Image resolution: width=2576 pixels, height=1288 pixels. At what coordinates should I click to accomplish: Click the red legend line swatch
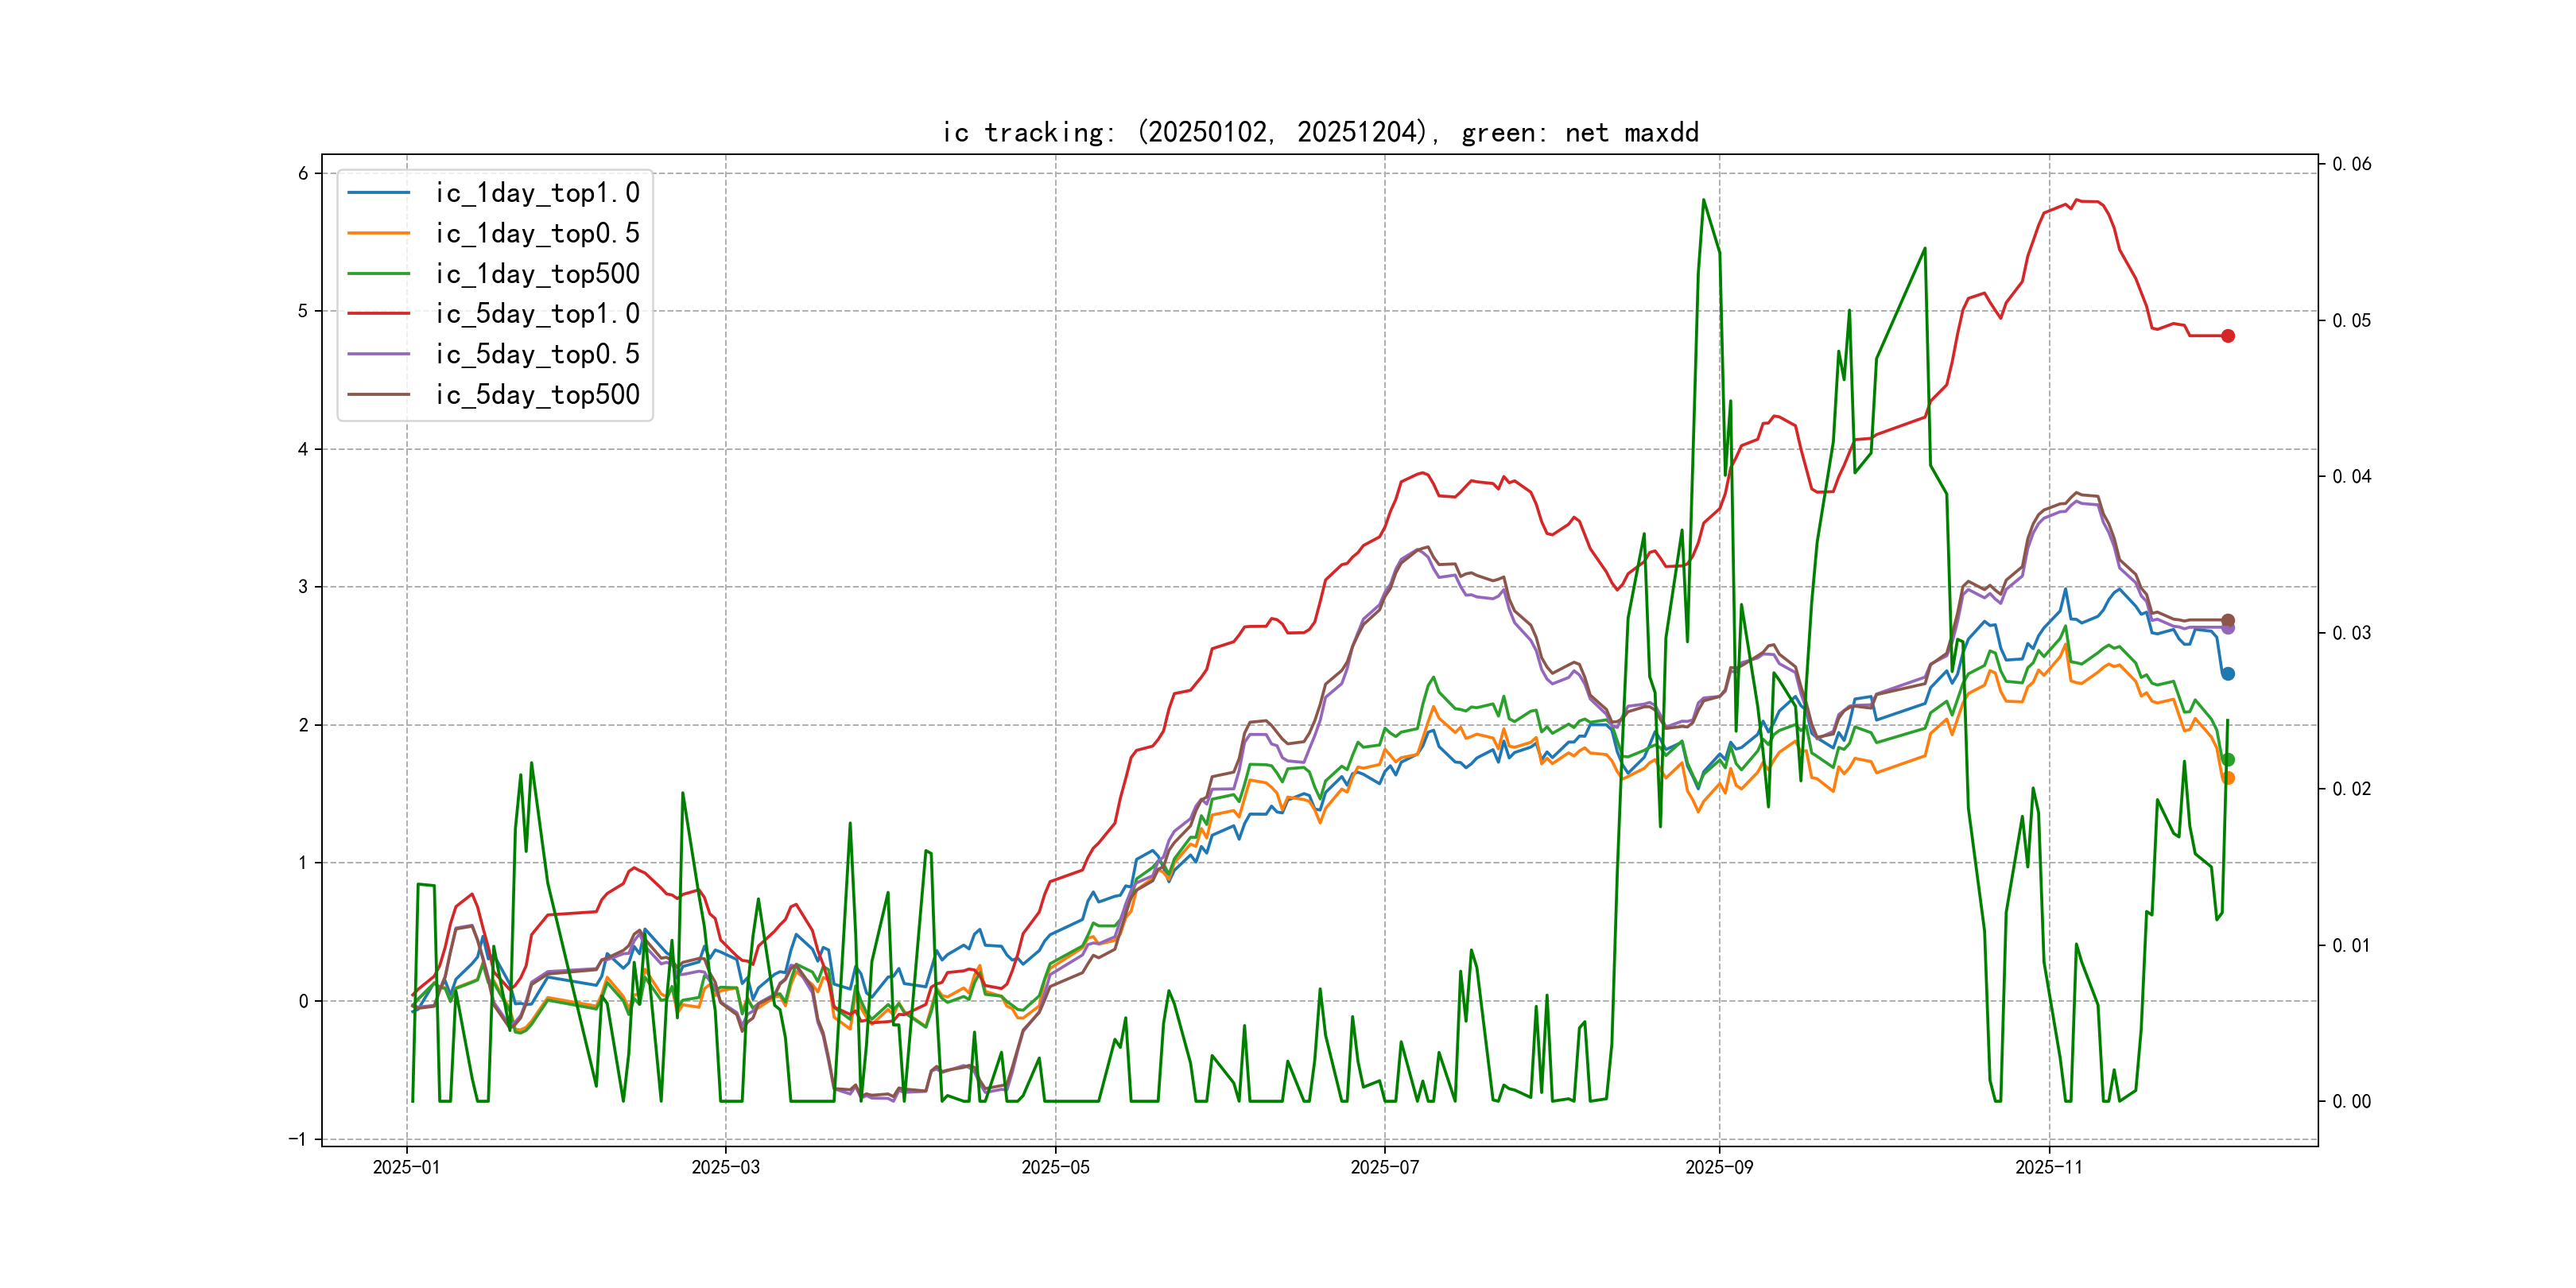[x=378, y=314]
